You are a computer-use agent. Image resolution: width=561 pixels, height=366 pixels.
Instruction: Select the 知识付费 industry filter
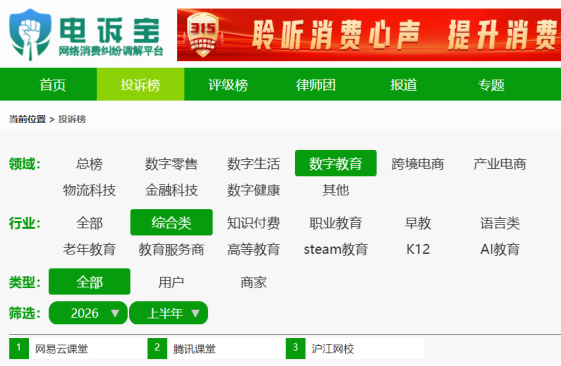coord(253,223)
